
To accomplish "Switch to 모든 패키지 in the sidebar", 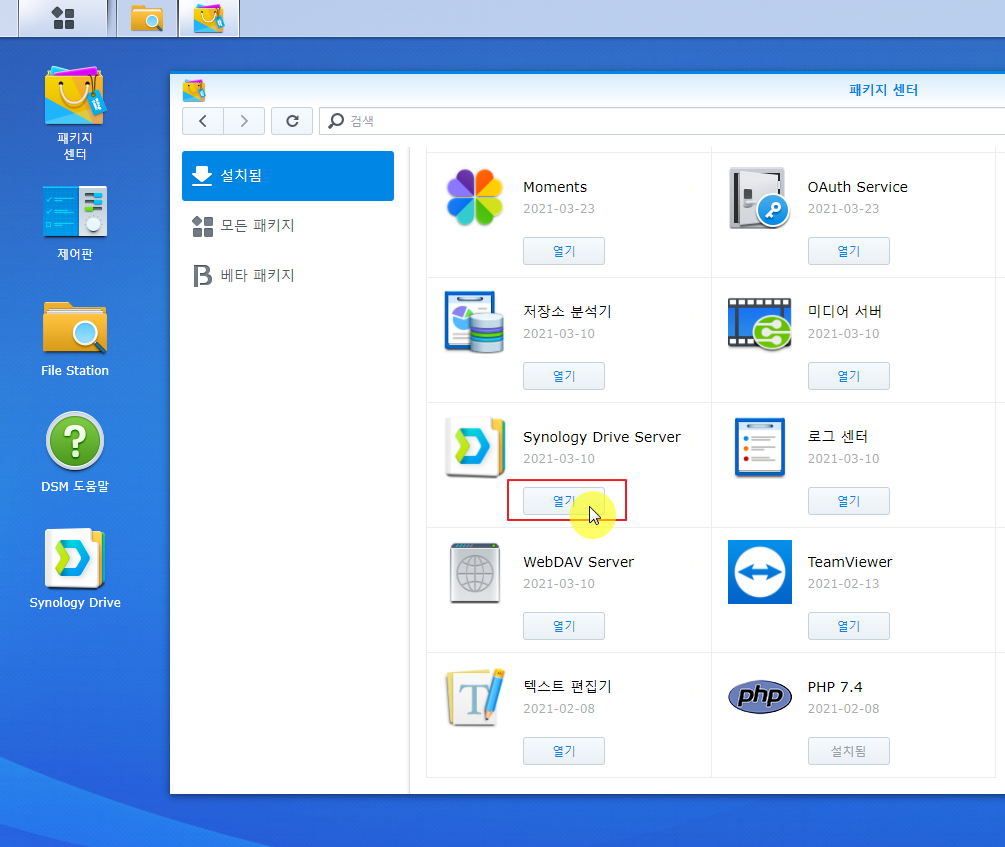I will (288, 226).
